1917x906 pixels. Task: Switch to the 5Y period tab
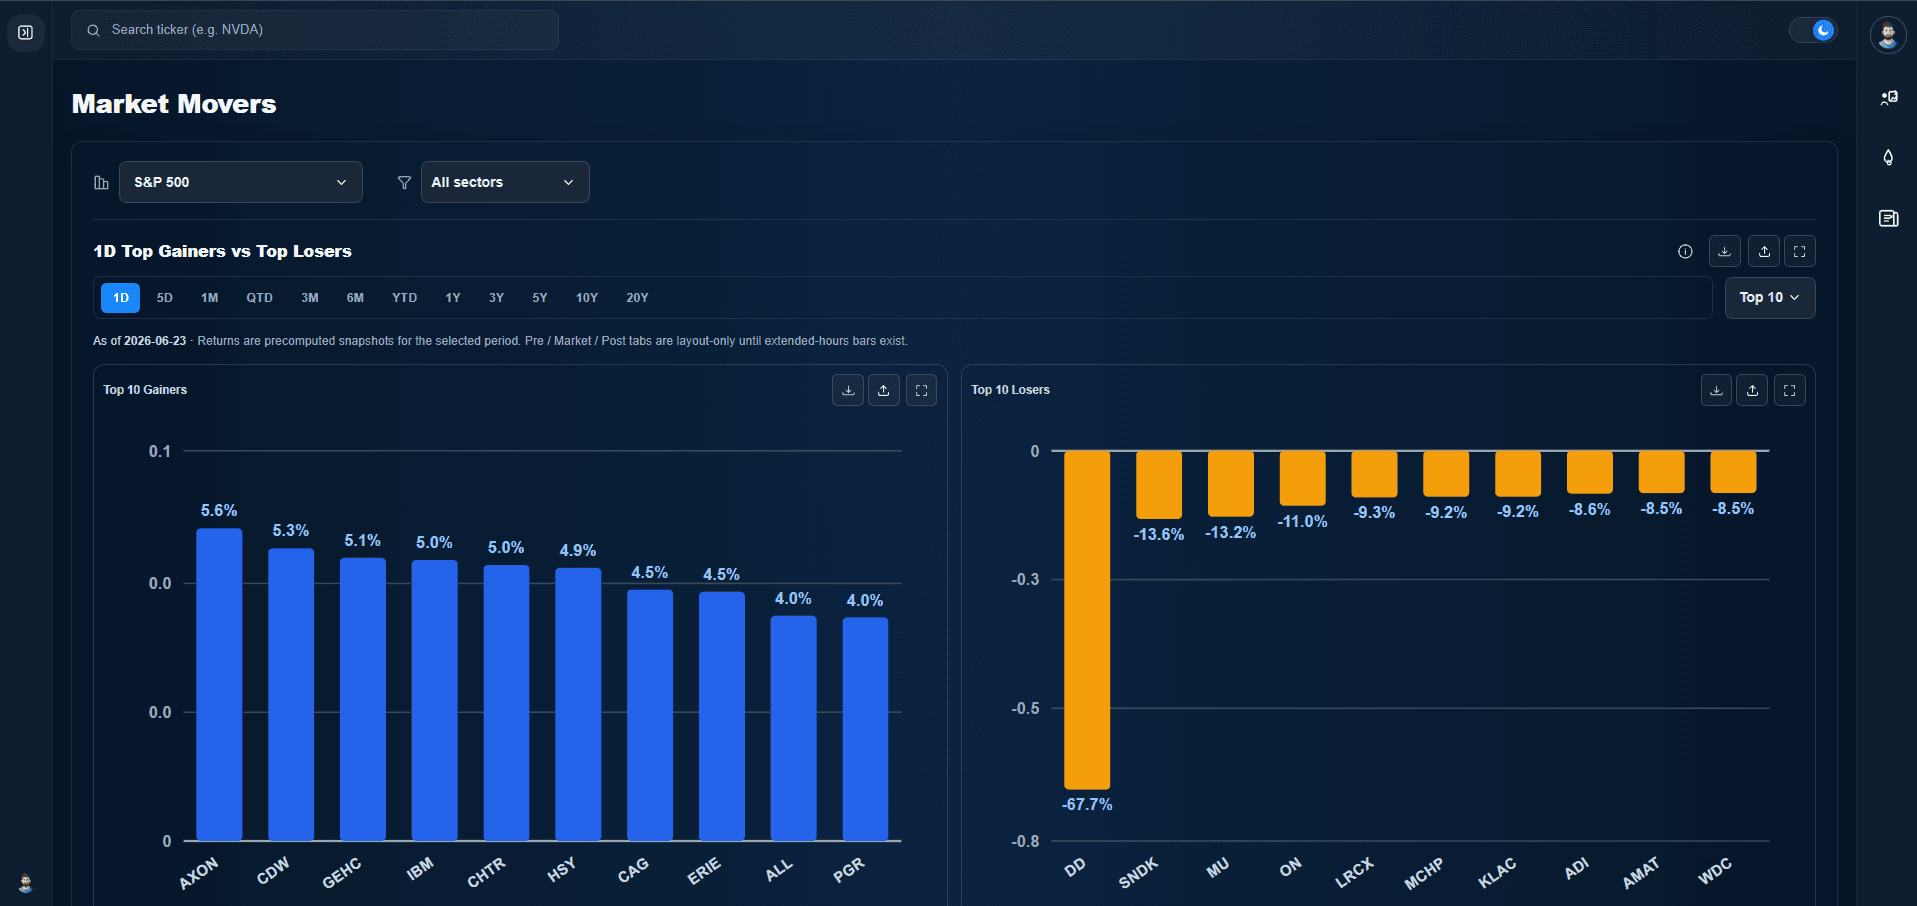point(540,298)
